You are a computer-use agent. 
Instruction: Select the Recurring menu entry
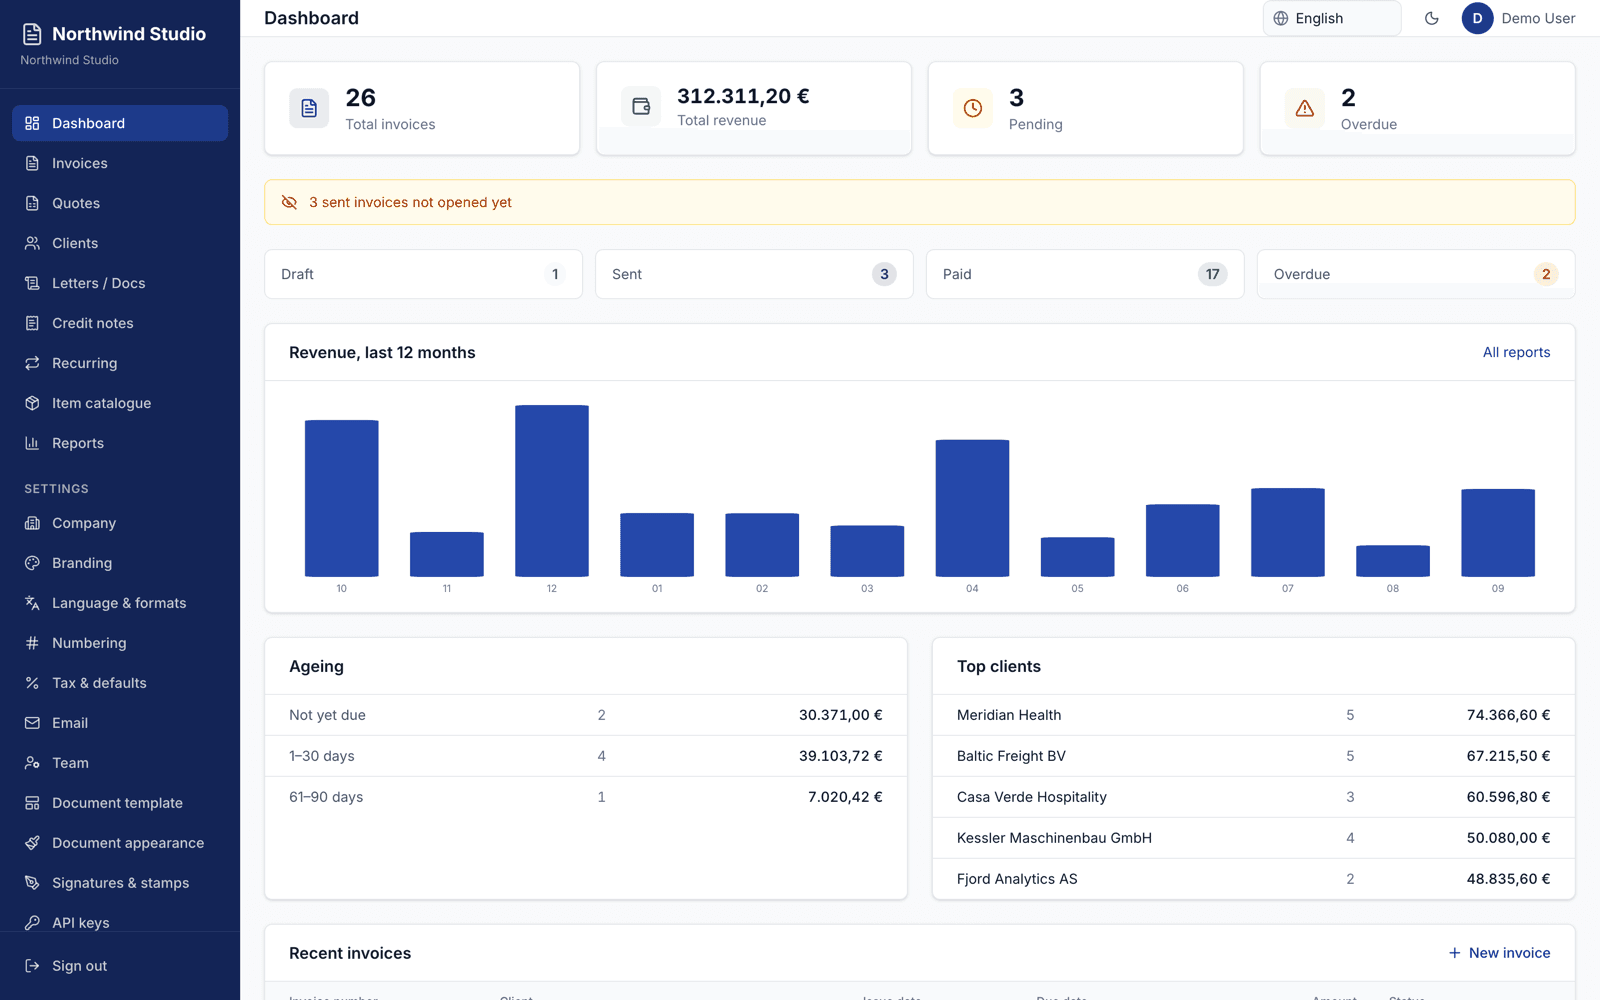point(120,363)
